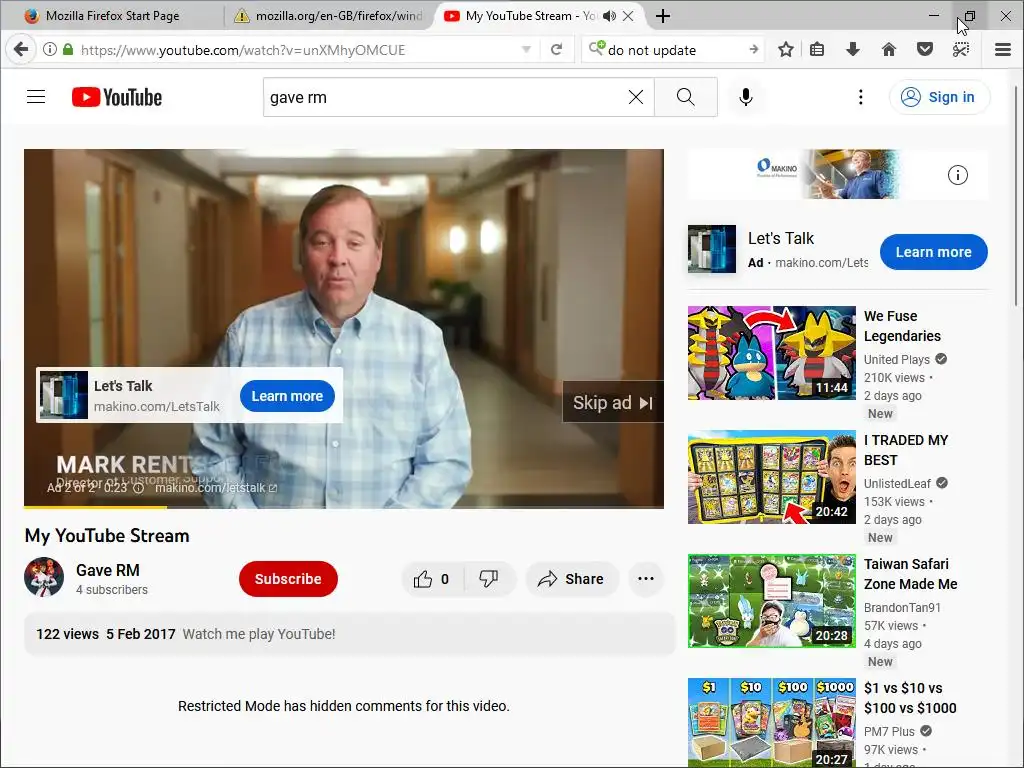
Task: Click the My YouTube Stream video title
Action: 107,536
